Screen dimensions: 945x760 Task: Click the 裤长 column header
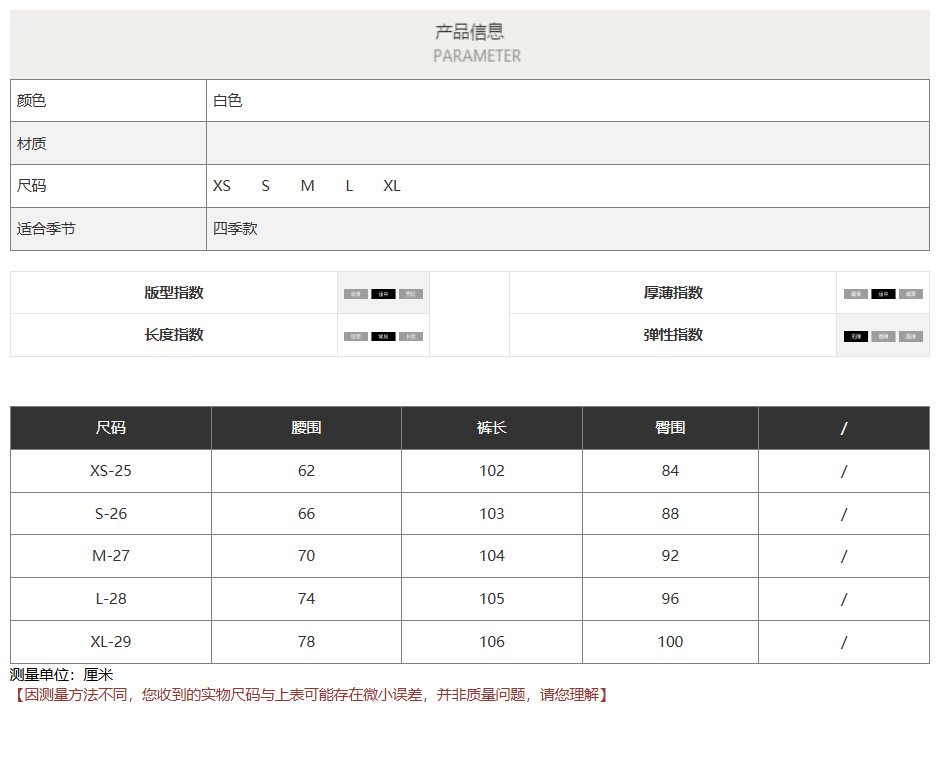coord(492,428)
